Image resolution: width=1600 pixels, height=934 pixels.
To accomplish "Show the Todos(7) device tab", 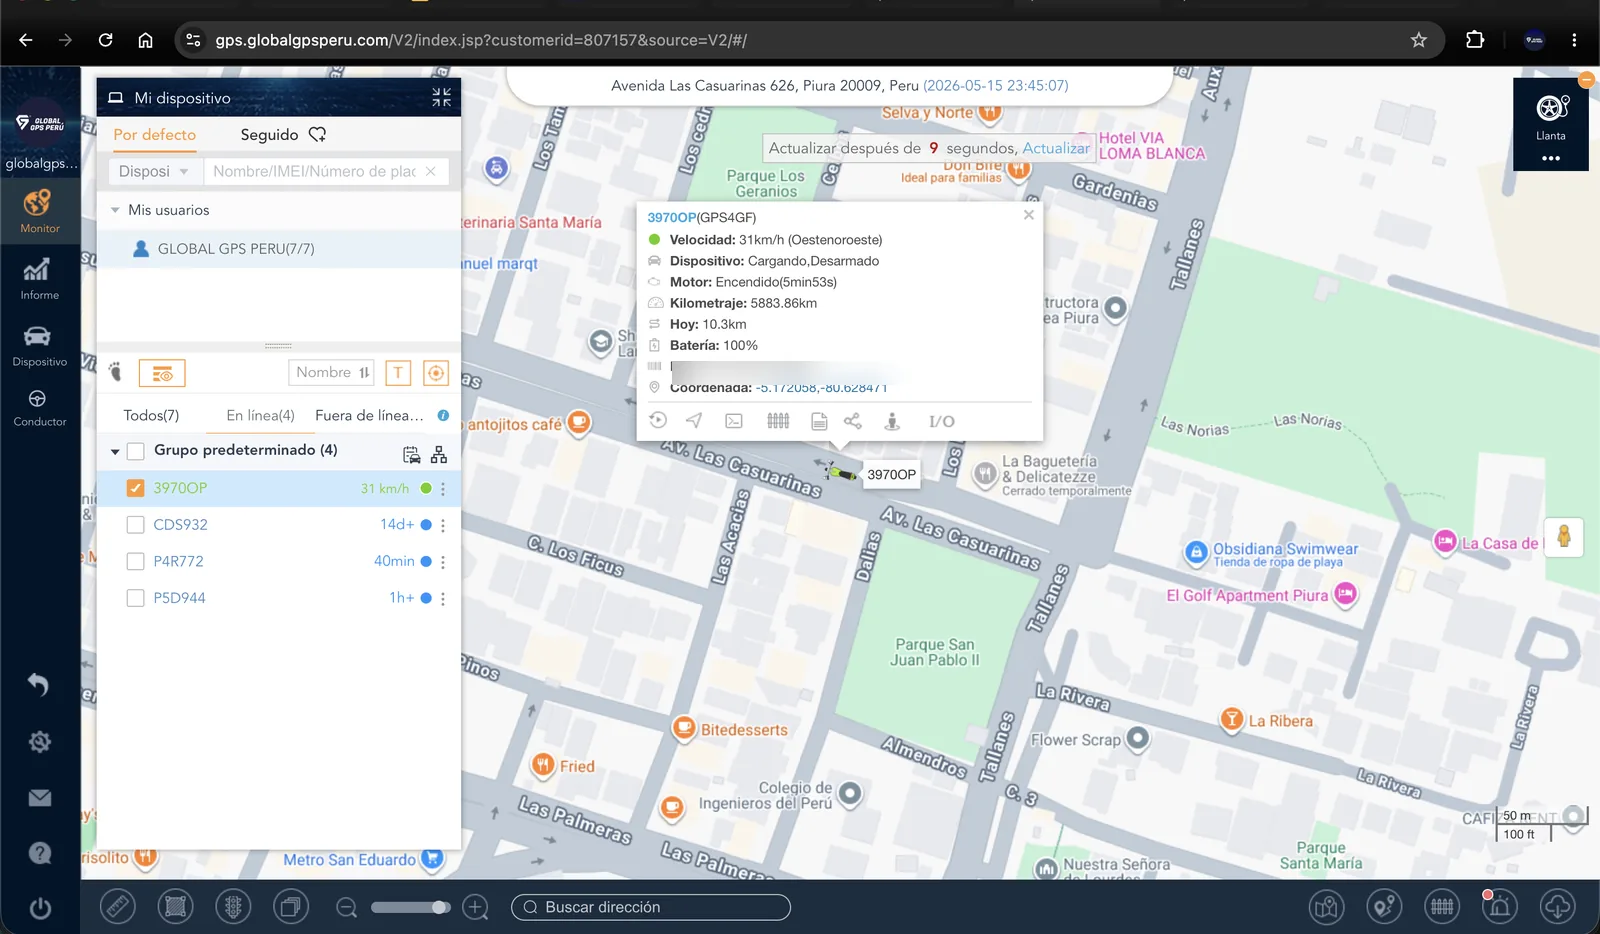I will (x=151, y=415).
